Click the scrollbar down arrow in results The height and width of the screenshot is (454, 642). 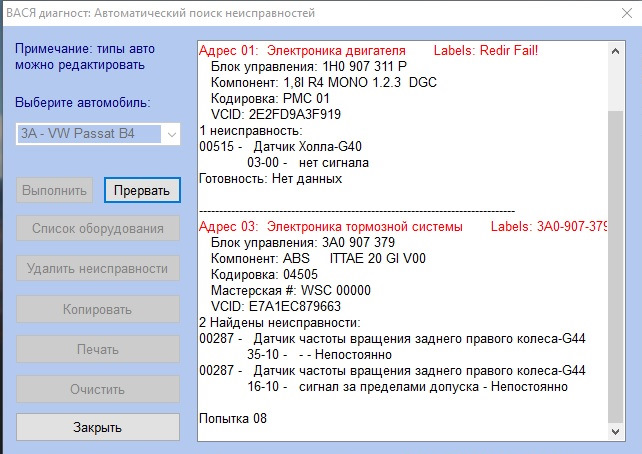615,431
